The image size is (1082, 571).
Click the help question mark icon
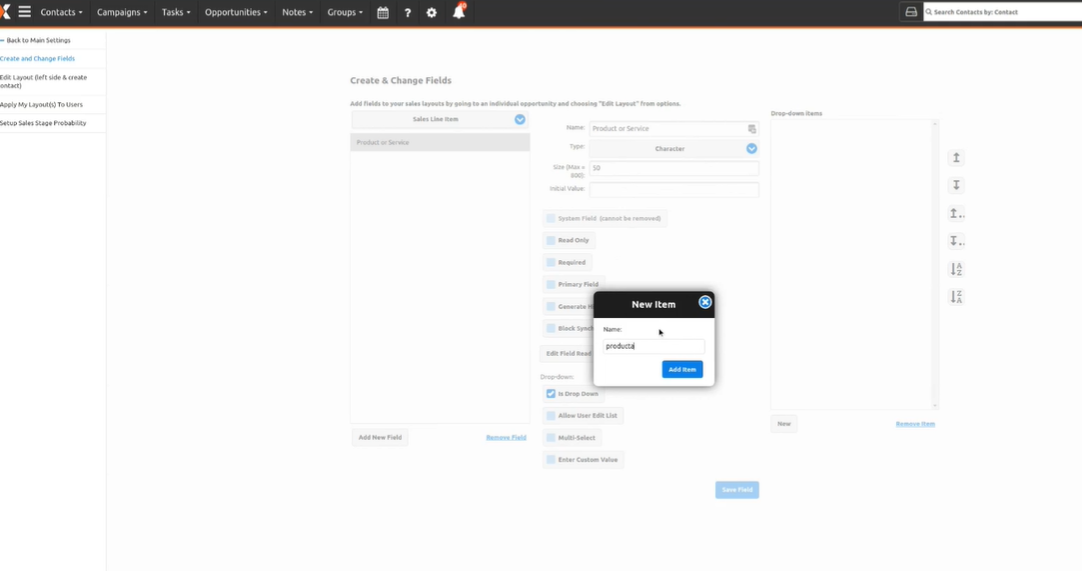(x=407, y=12)
